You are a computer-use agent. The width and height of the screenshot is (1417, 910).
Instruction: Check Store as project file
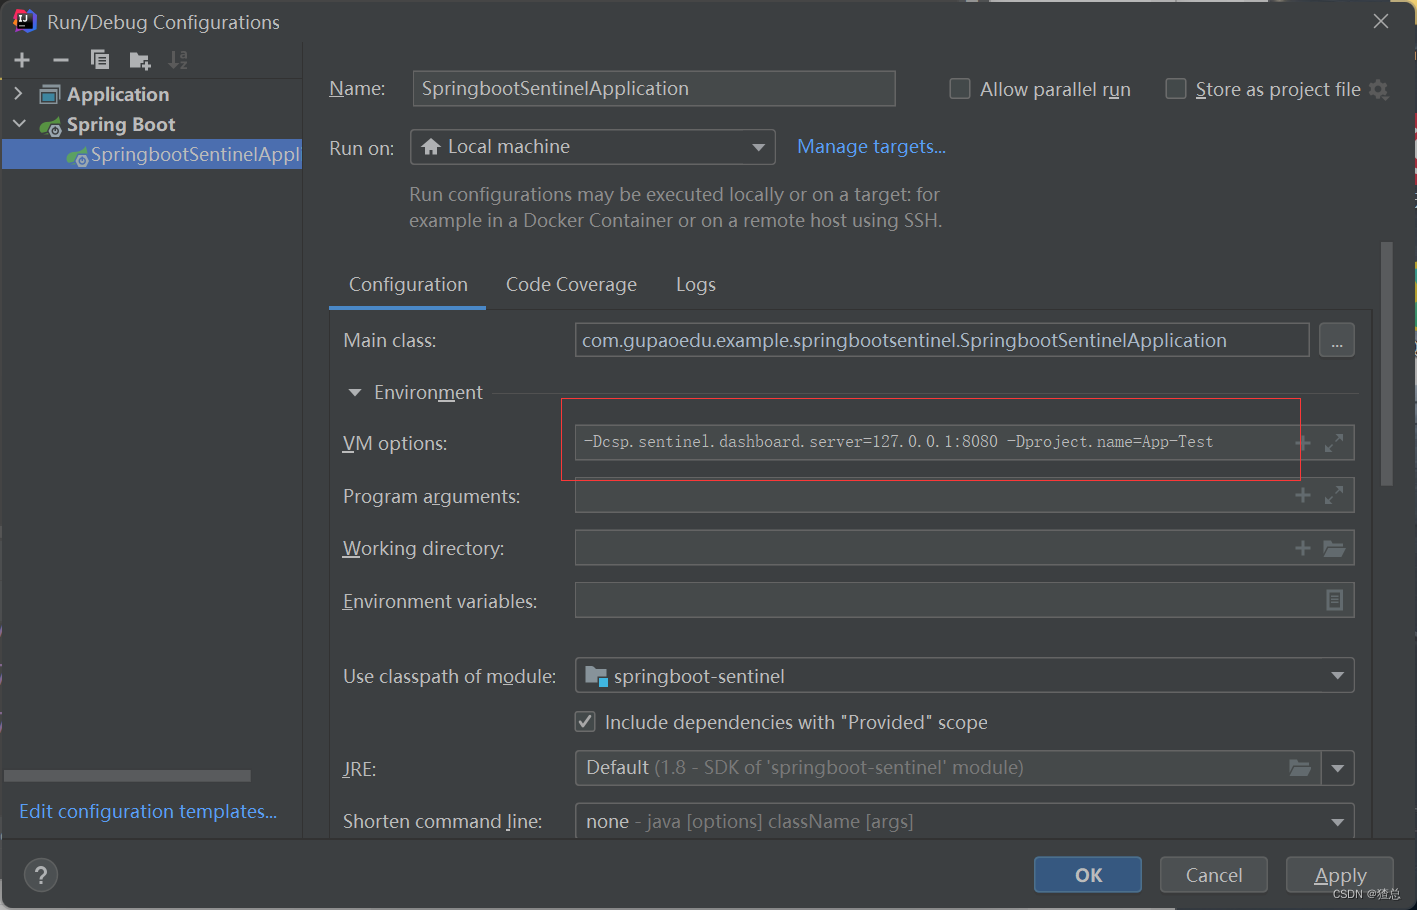point(1176,89)
